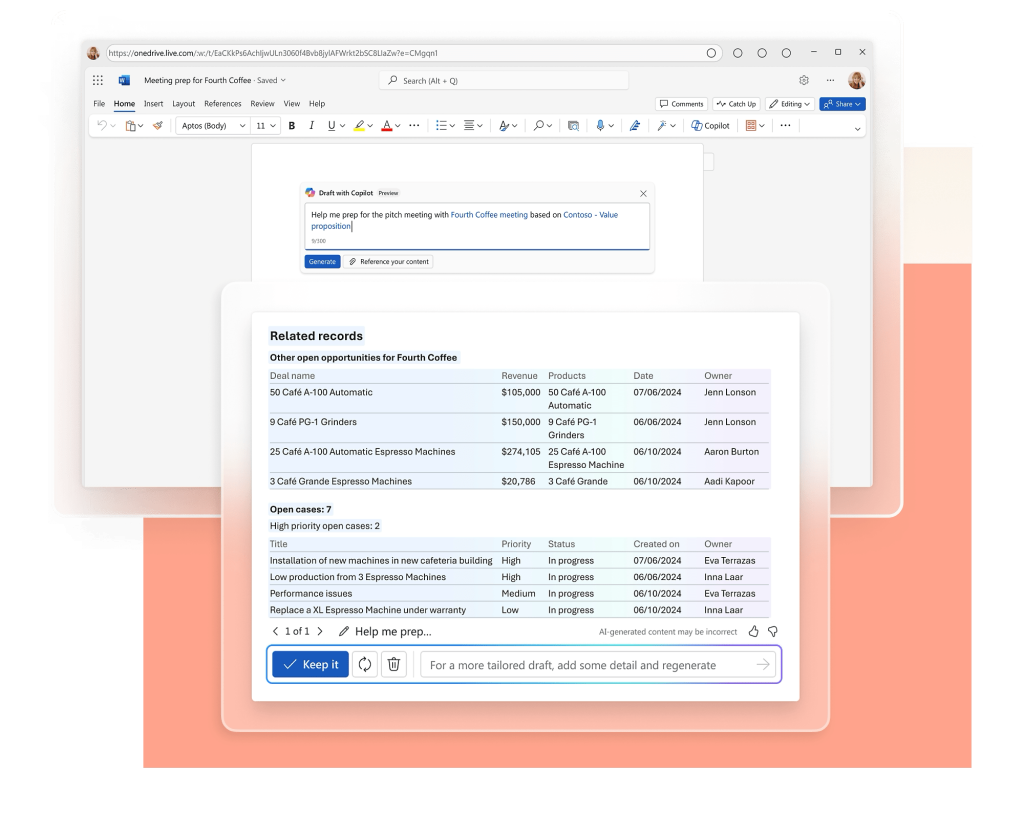Open the File menu

pyautogui.click(x=99, y=104)
